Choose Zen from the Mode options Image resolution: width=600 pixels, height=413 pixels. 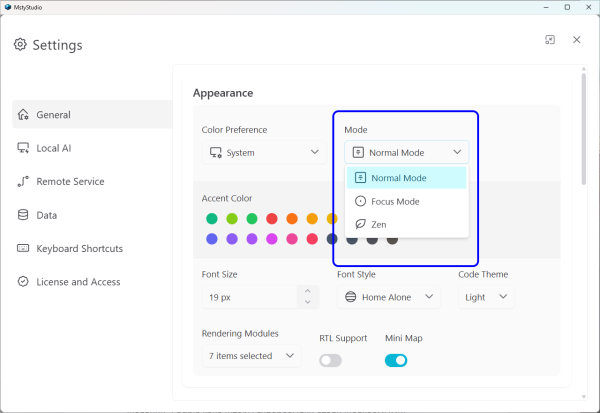(x=378, y=224)
